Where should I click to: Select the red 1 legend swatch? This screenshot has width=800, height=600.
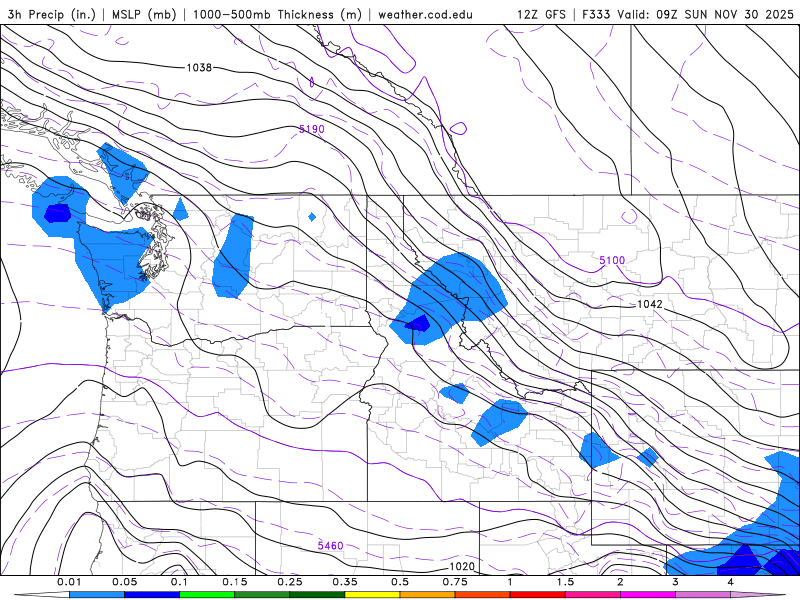pyautogui.click(x=538, y=595)
